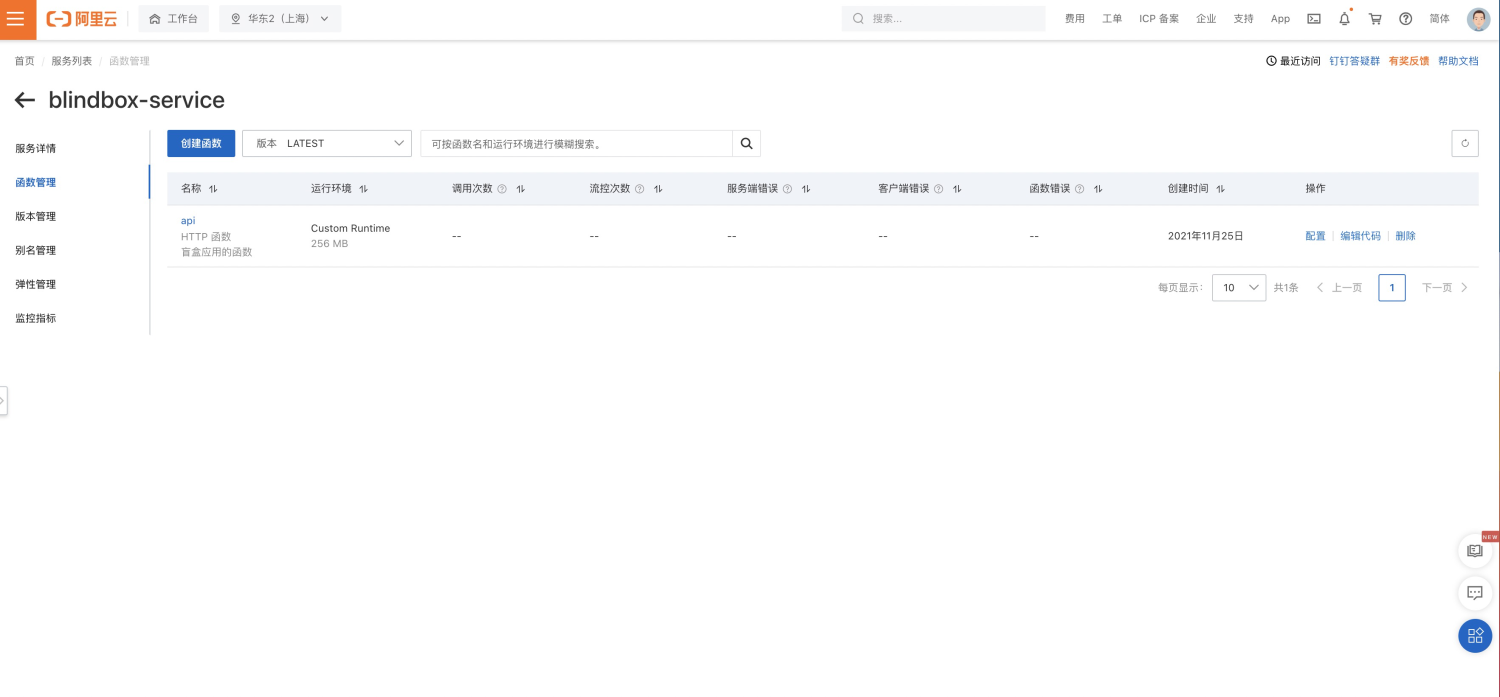Refresh the function list

(1465, 143)
